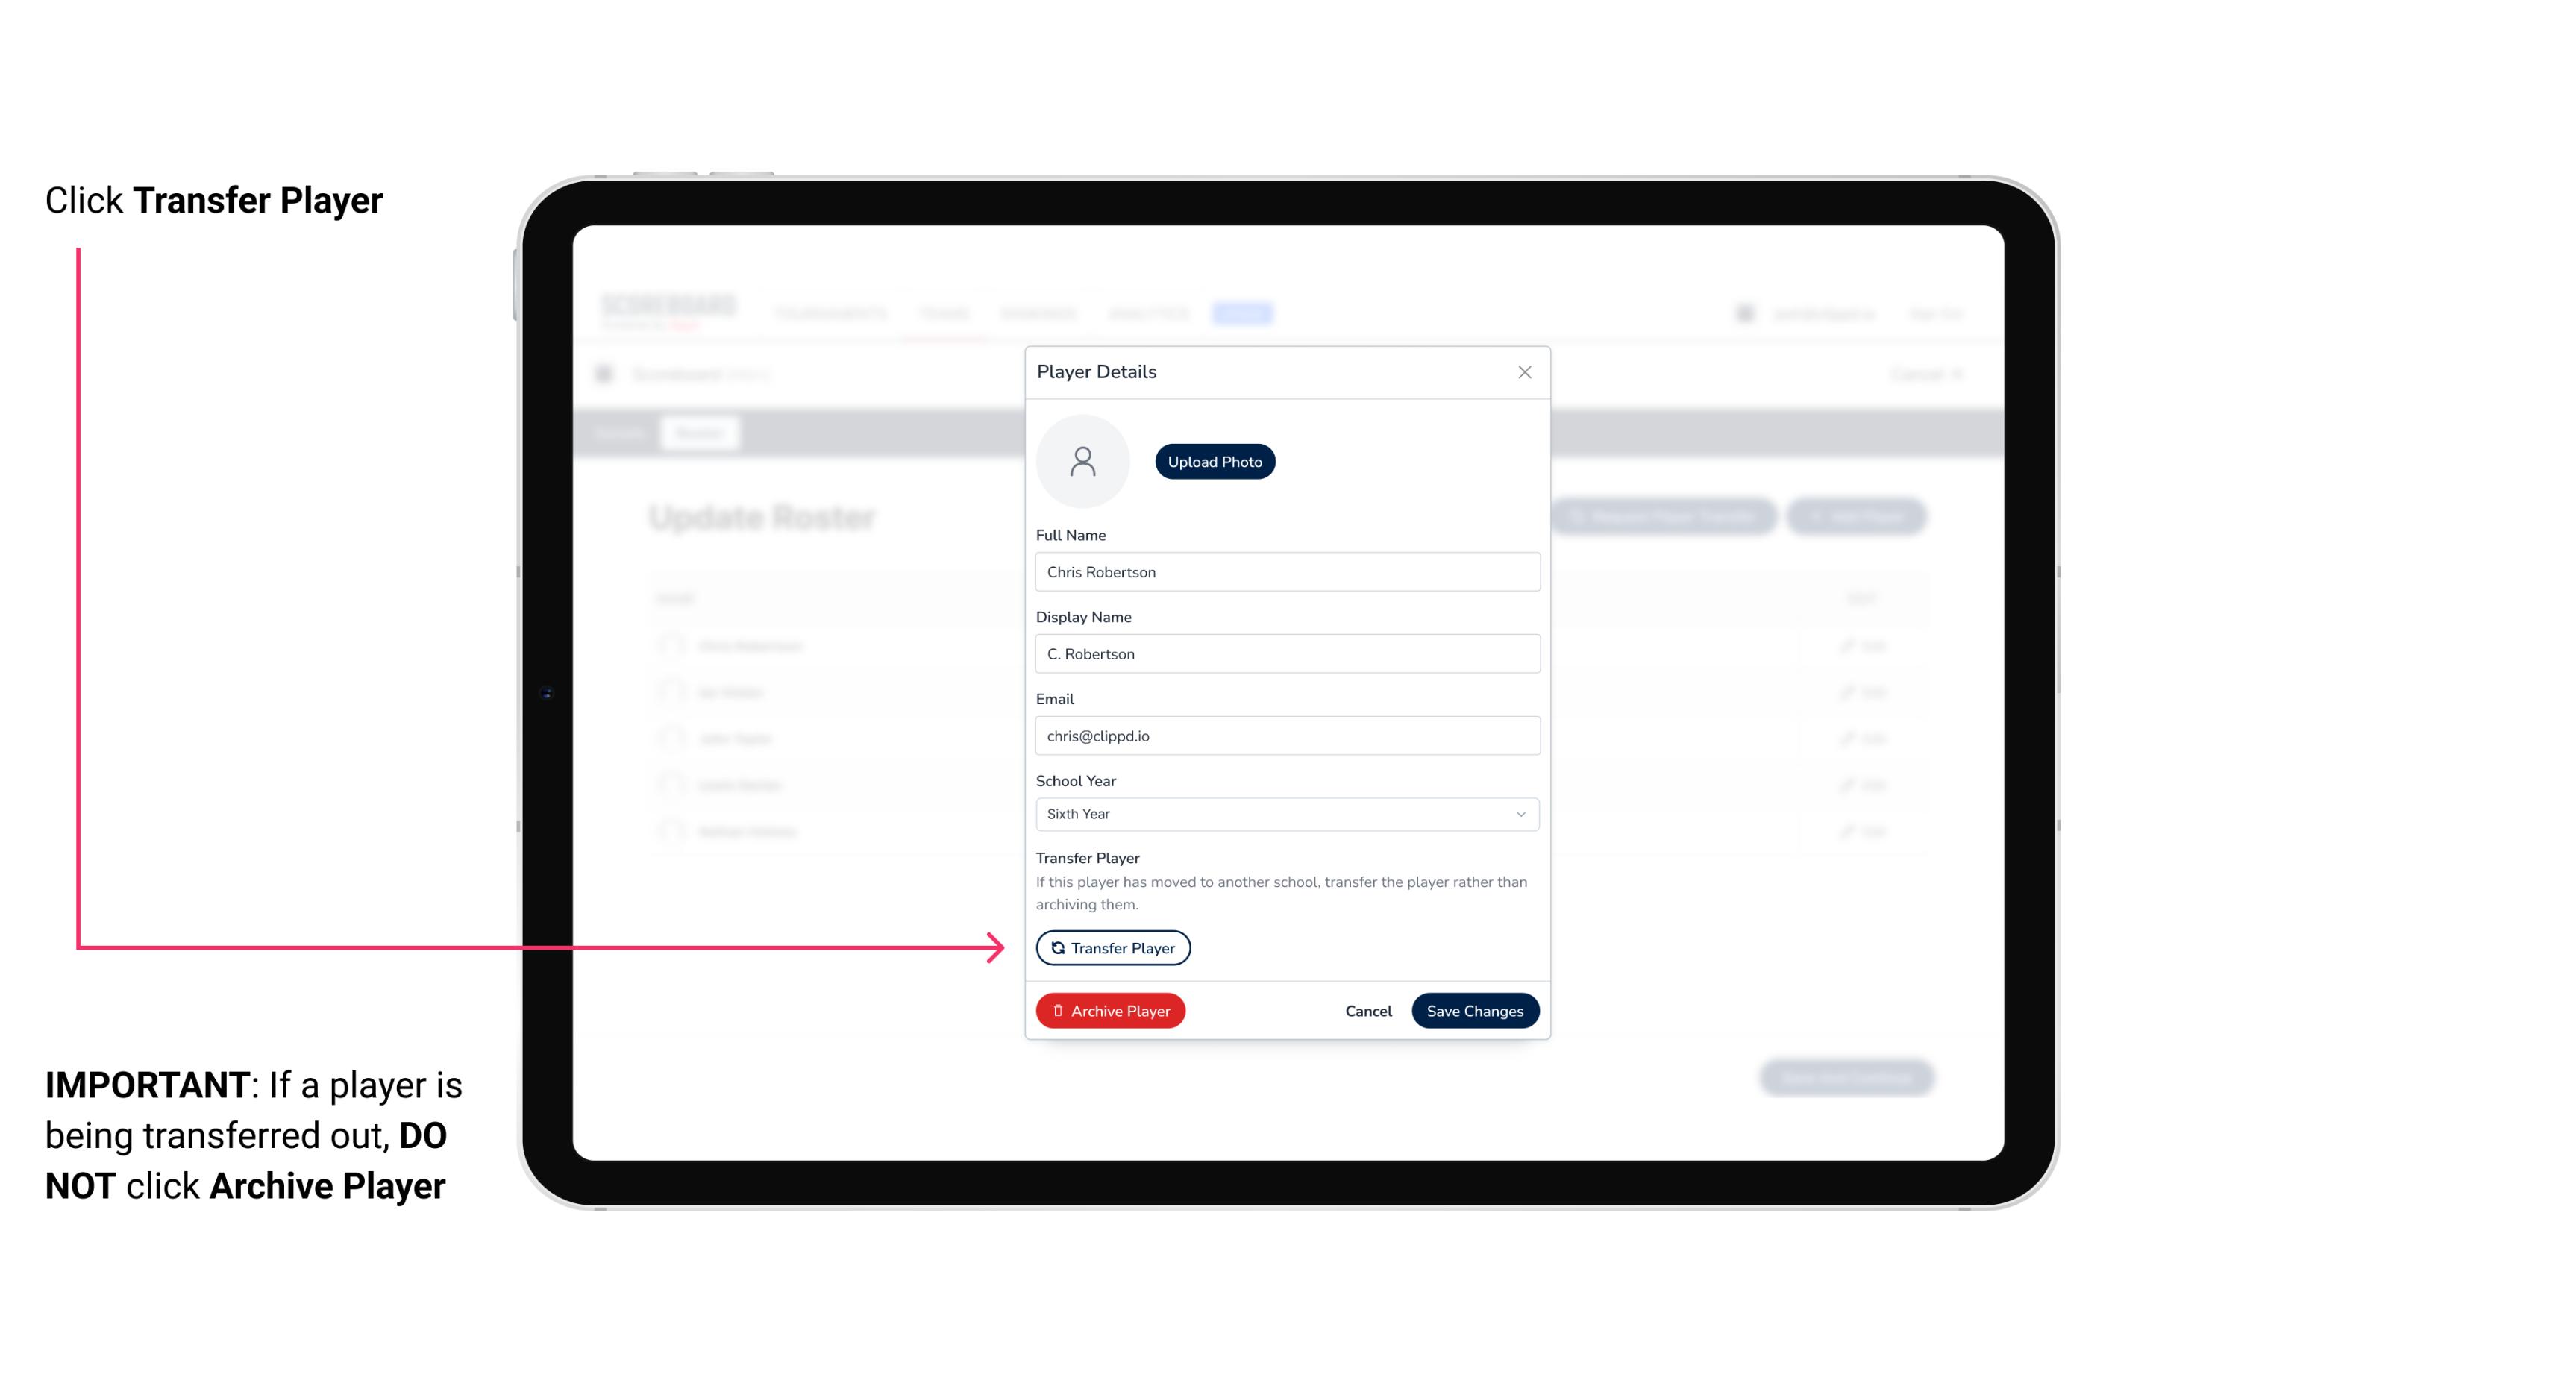
Task: Click the Email input field
Action: click(1287, 734)
